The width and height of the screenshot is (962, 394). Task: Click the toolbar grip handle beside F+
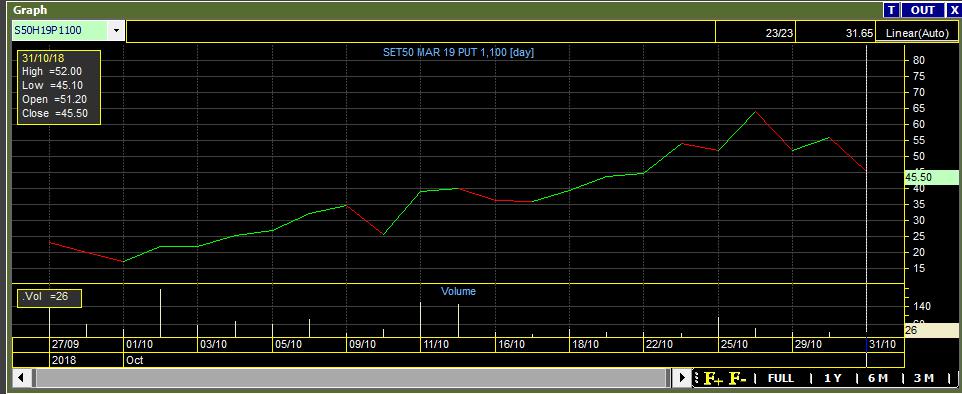click(x=696, y=378)
